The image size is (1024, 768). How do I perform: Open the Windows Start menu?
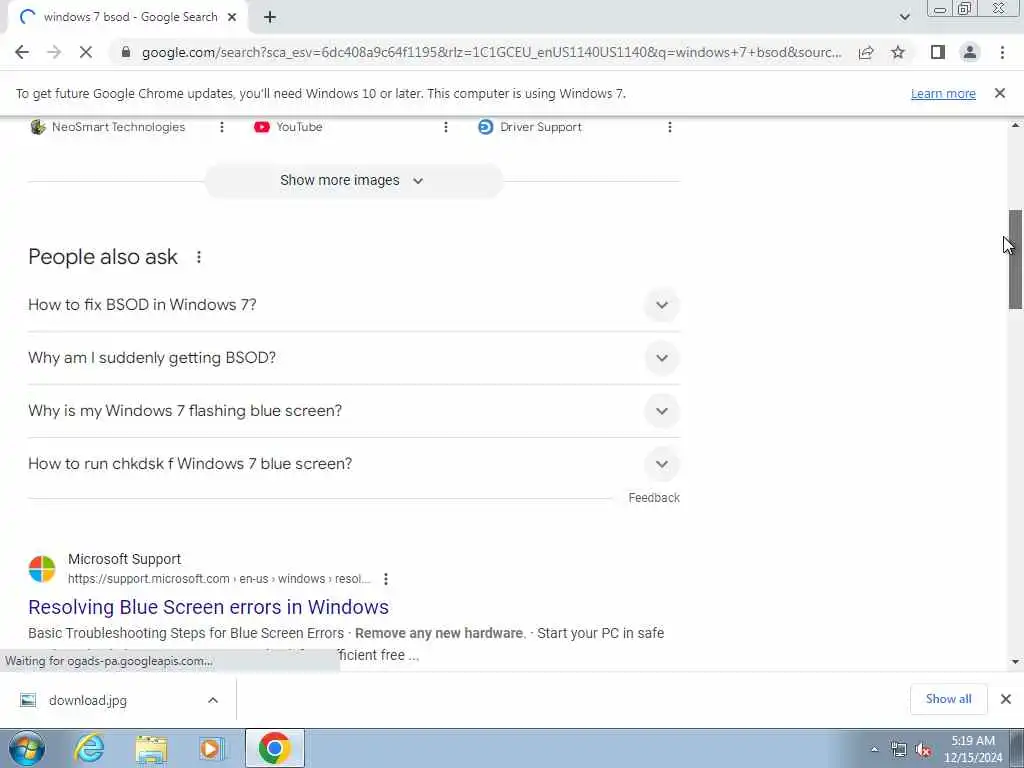click(27, 748)
